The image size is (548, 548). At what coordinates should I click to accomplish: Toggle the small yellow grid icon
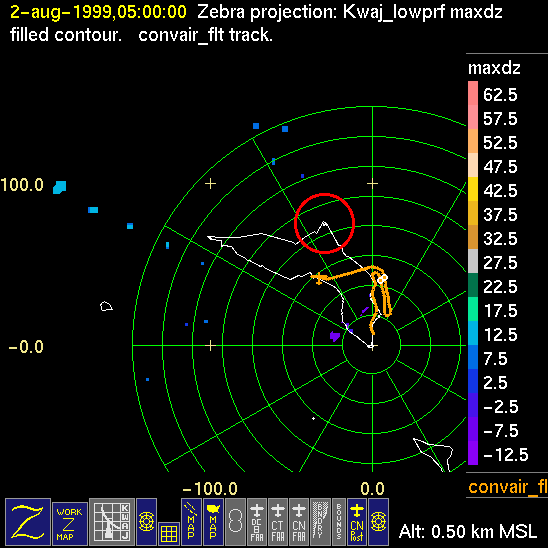click(169, 533)
